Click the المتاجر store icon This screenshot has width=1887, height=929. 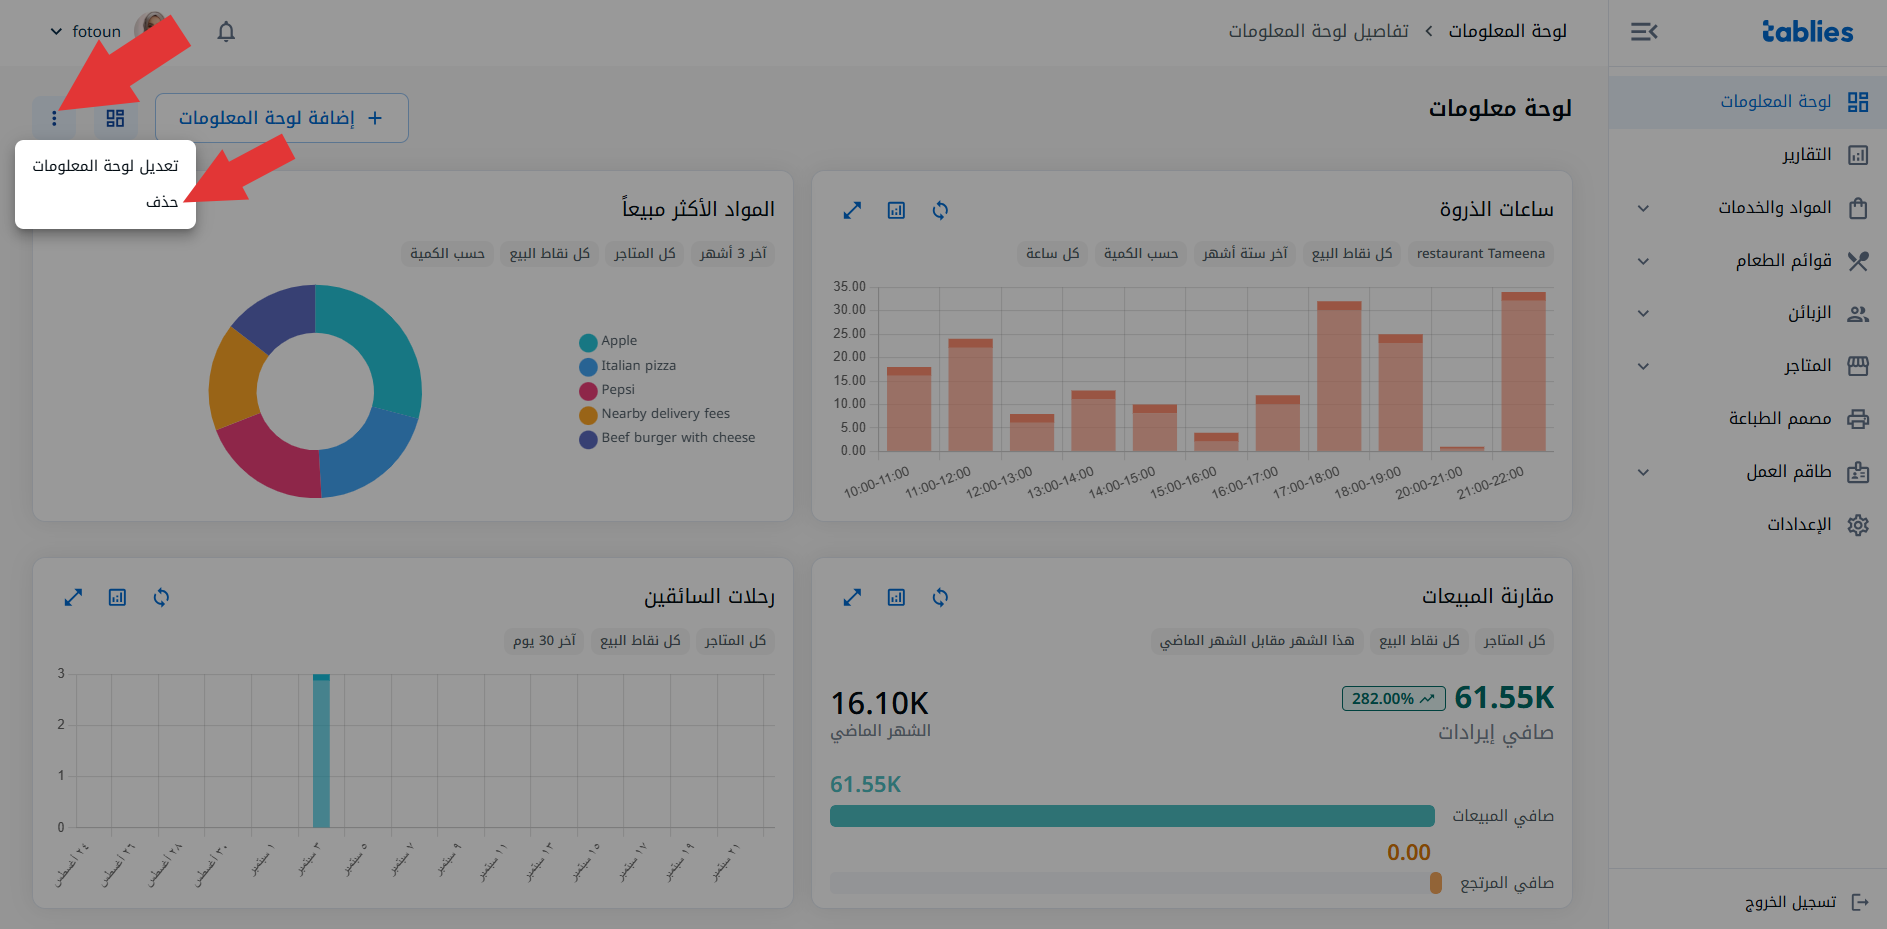click(1858, 366)
